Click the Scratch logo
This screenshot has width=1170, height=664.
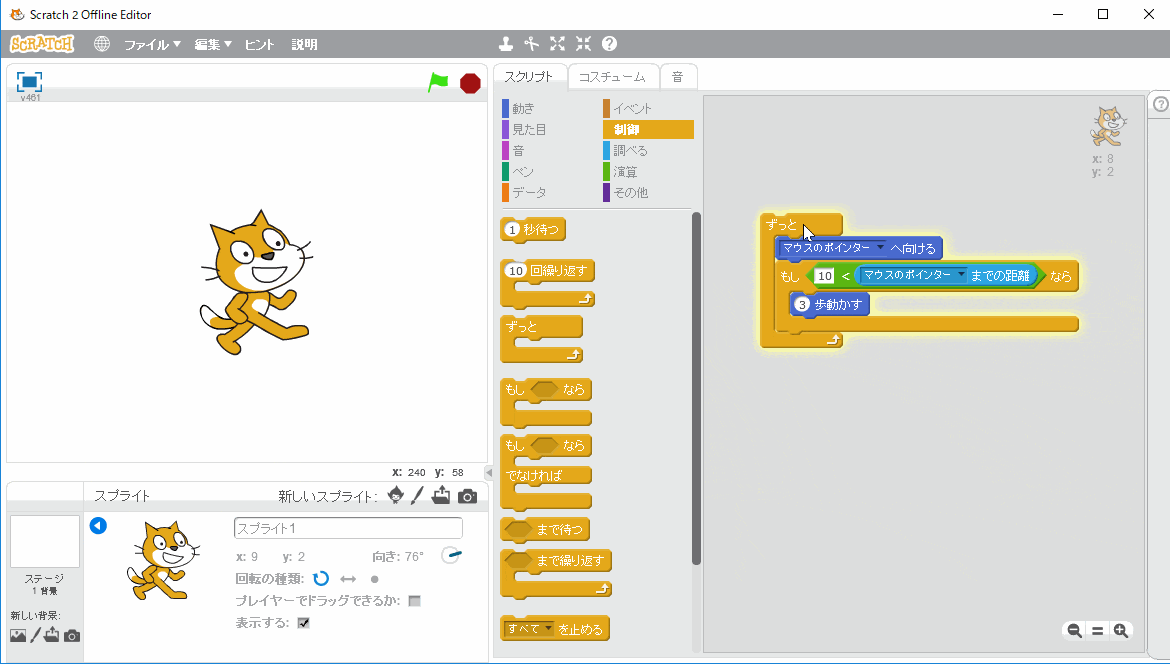pos(43,44)
